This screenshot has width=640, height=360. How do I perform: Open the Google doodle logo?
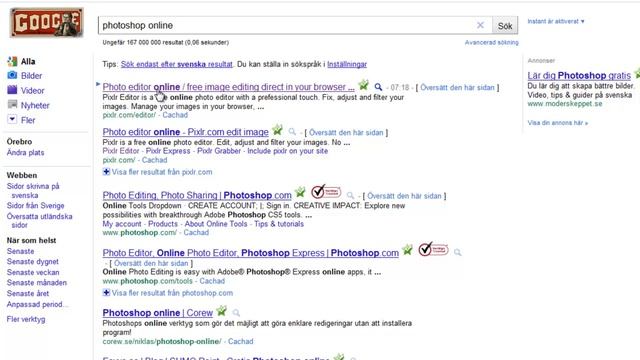tap(47, 22)
